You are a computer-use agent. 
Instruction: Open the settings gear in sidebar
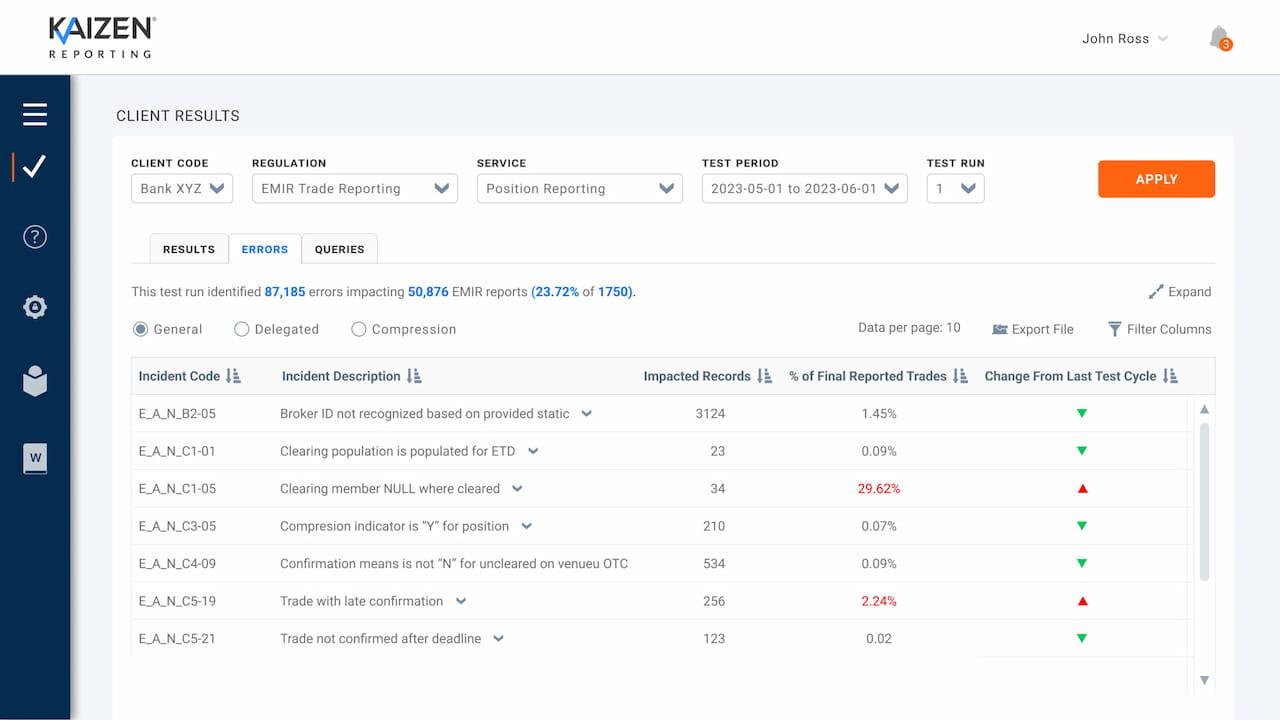pos(35,307)
